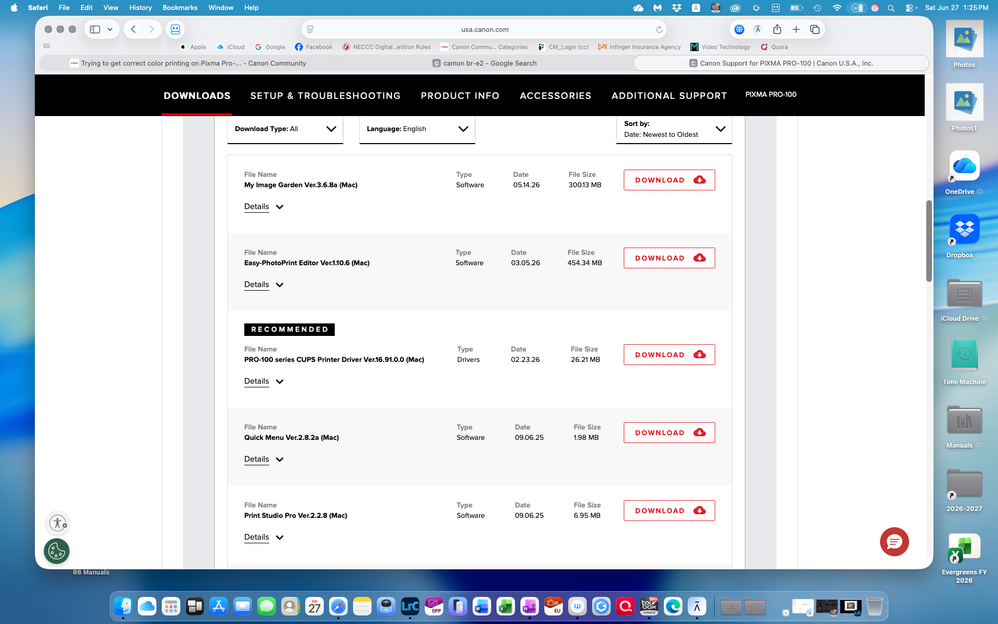Open the red live chat bubble
Screen dimensions: 998x624
click(x=894, y=542)
